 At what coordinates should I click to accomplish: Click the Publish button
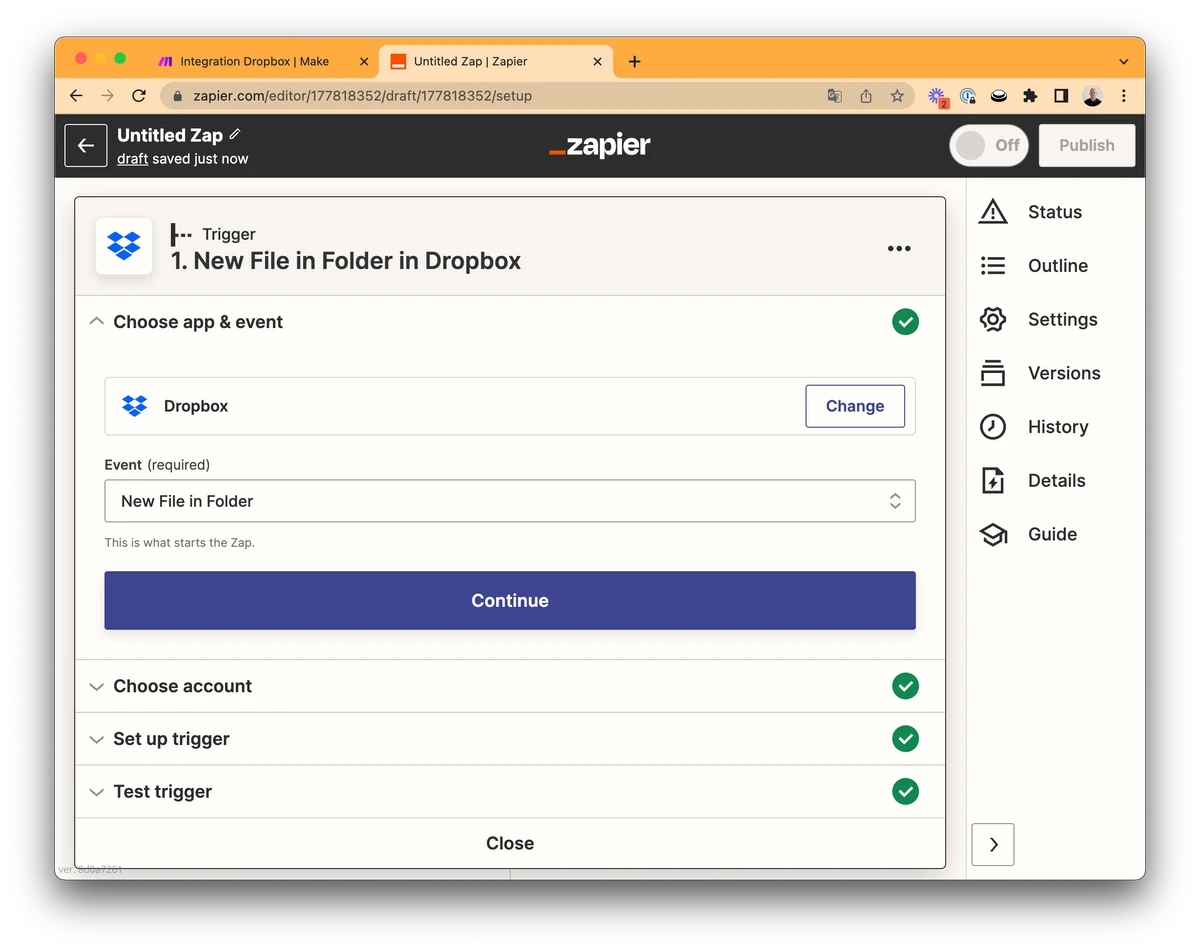[1087, 145]
